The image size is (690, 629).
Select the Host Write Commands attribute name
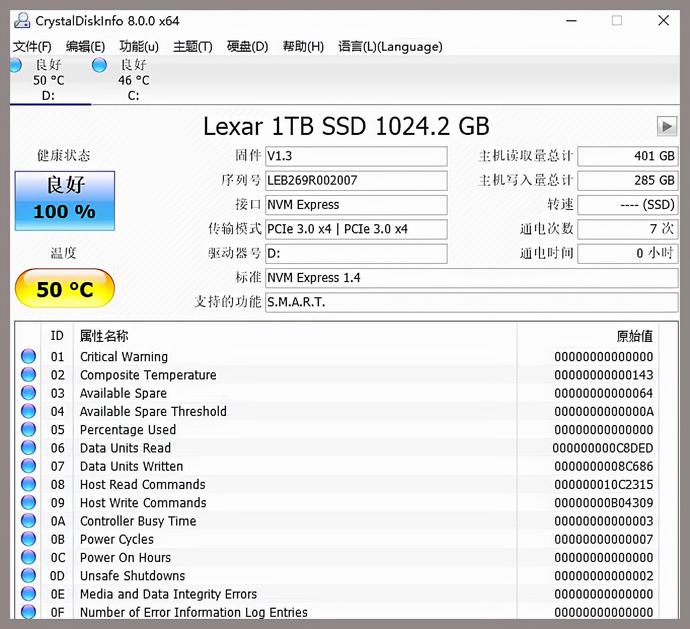[143, 503]
